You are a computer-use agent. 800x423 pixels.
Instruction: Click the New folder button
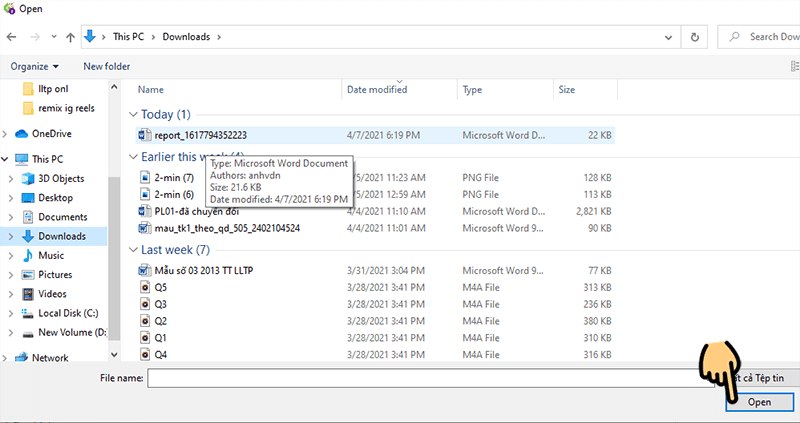(106, 66)
